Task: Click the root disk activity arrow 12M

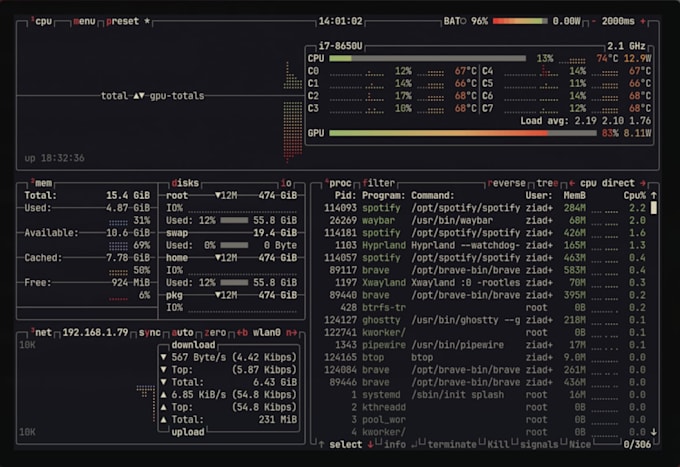Action: click(226, 196)
